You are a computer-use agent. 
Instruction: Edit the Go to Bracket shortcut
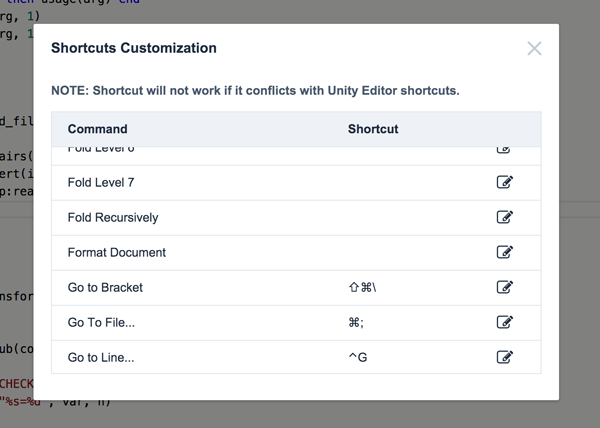(x=504, y=287)
